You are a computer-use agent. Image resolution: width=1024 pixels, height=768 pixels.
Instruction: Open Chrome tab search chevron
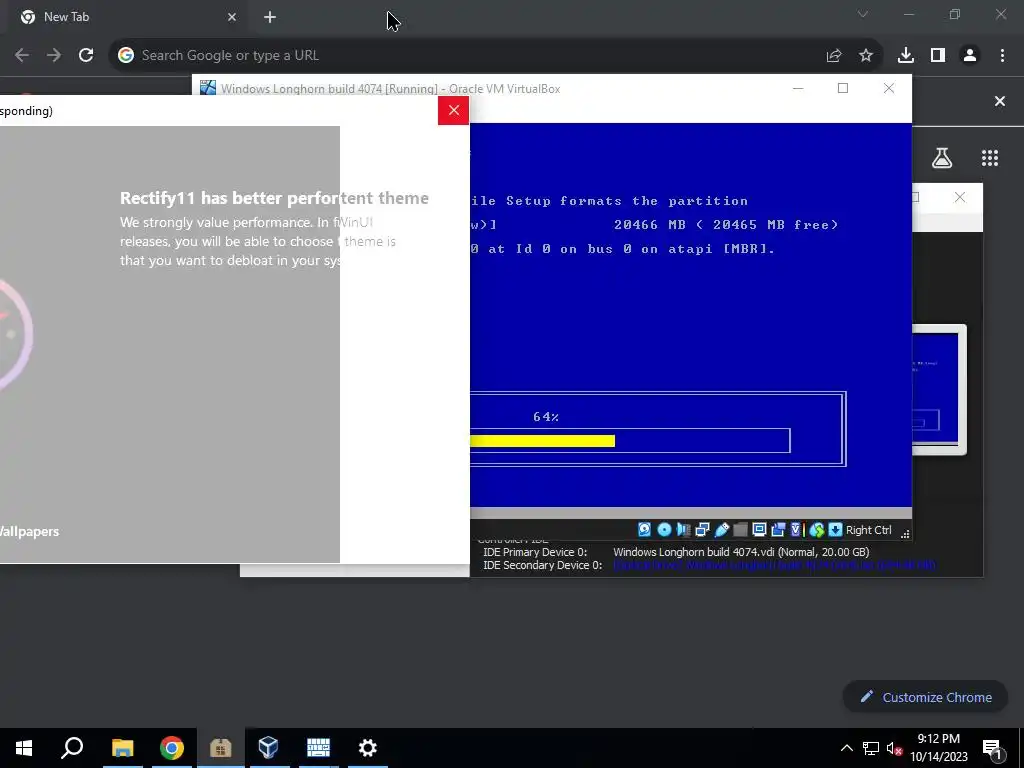(863, 14)
